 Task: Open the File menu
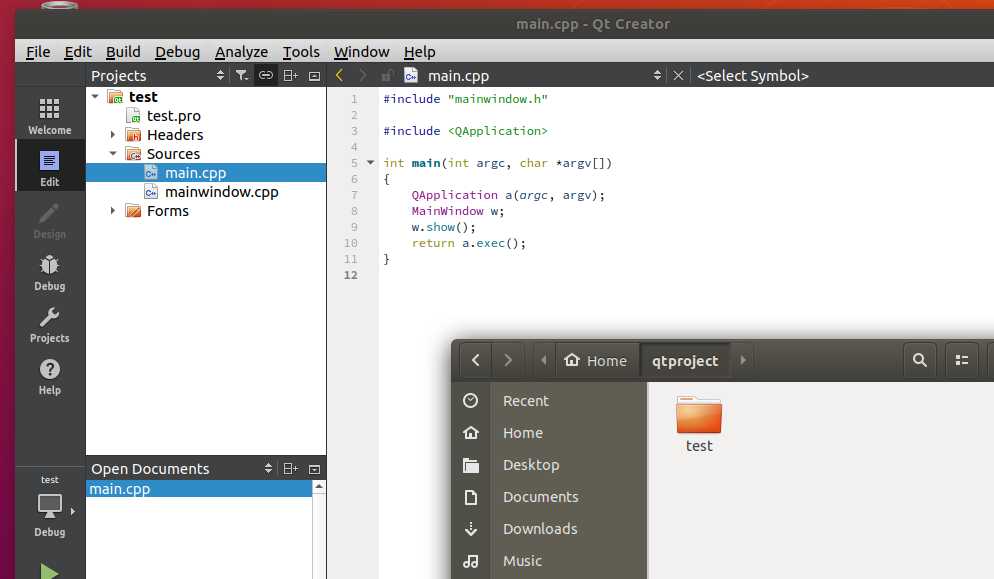(38, 52)
